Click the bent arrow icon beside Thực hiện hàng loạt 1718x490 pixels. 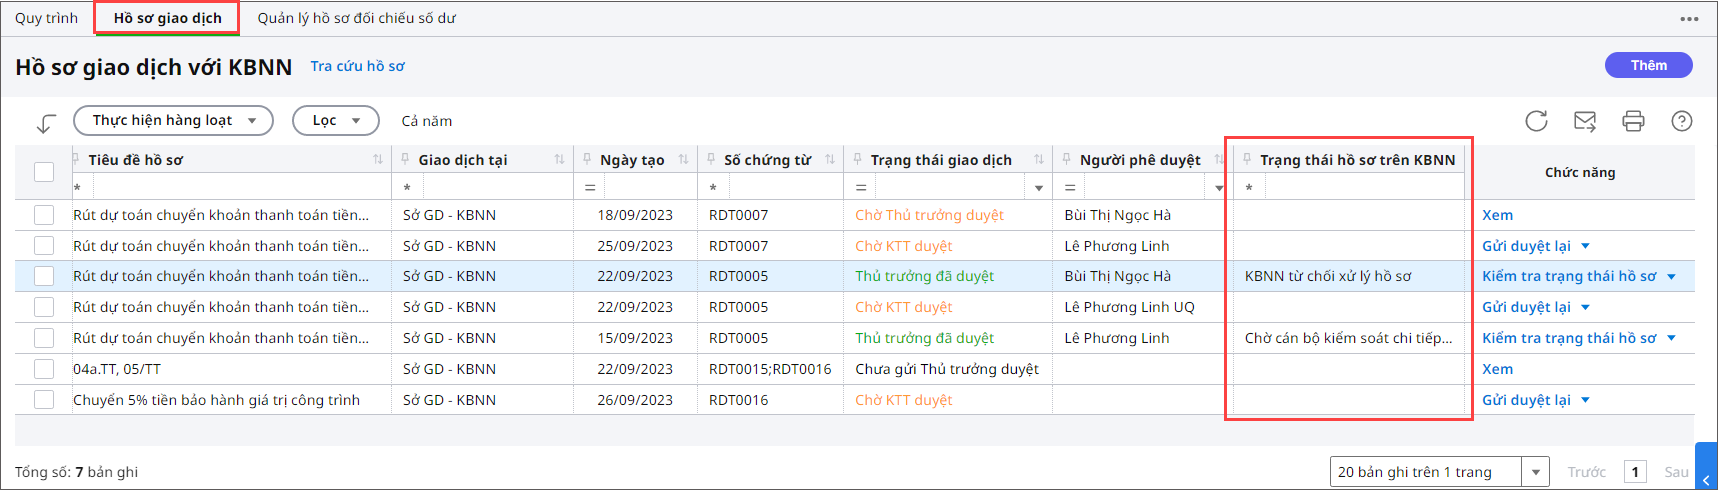tap(46, 122)
